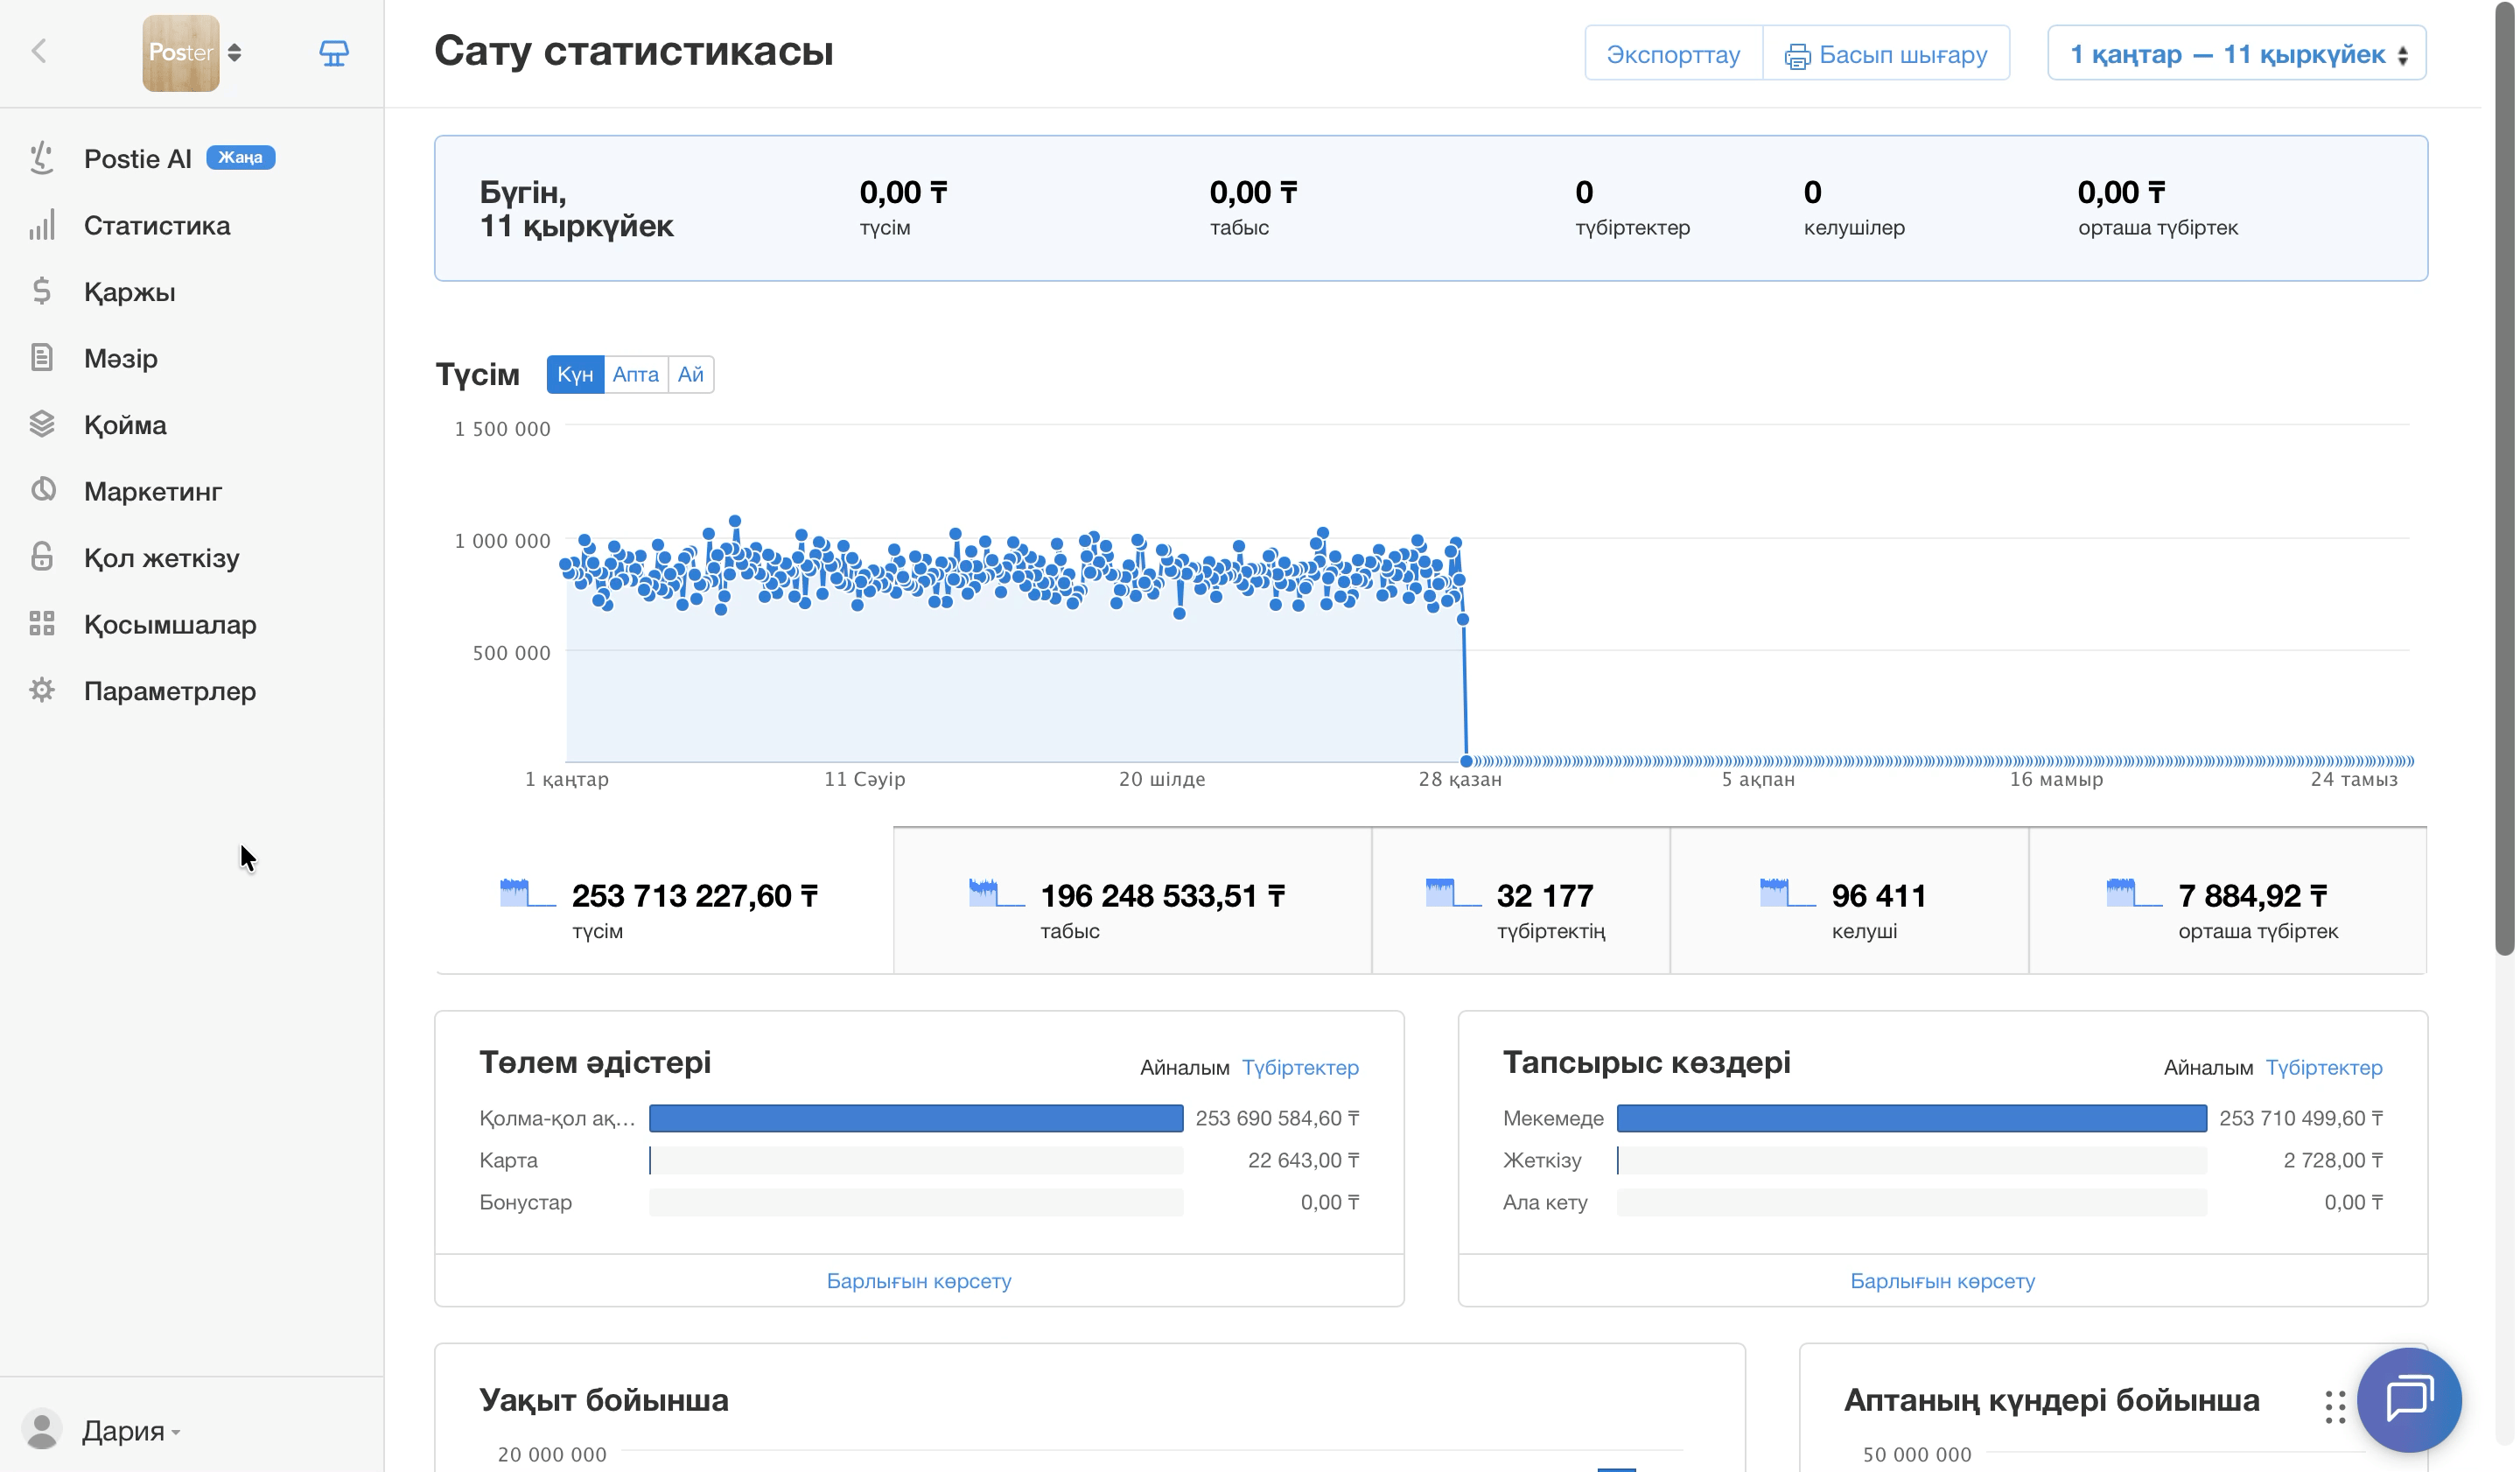Viewport: 2520px width, 1472px height.
Task: Click the Басып шығару print button
Action: 1888,54
